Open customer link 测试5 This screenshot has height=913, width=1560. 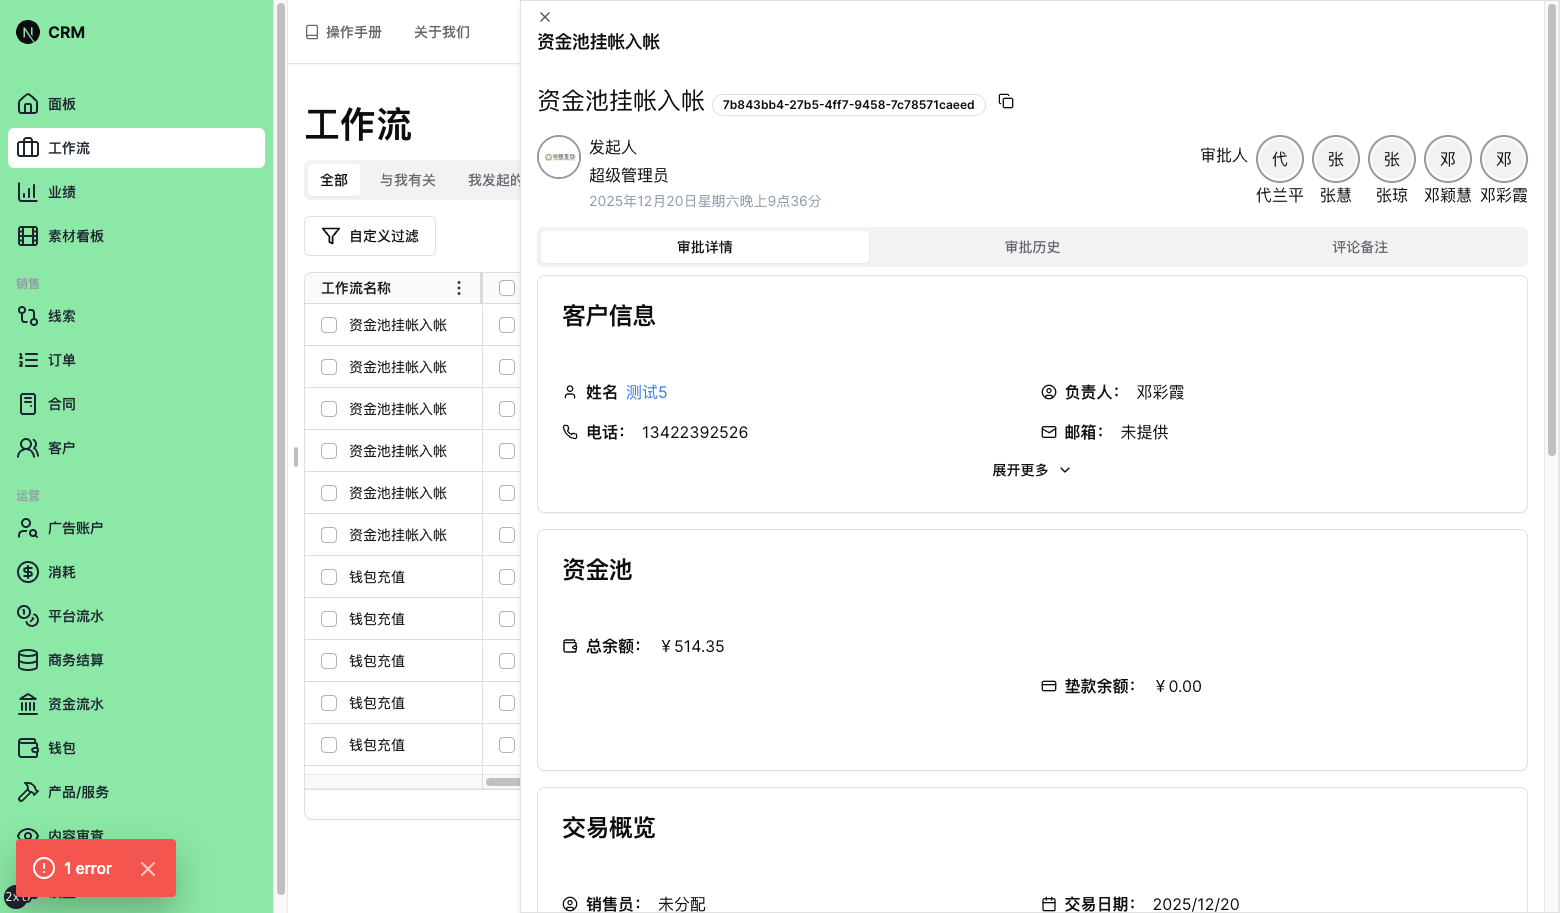click(x=646, y=391)
